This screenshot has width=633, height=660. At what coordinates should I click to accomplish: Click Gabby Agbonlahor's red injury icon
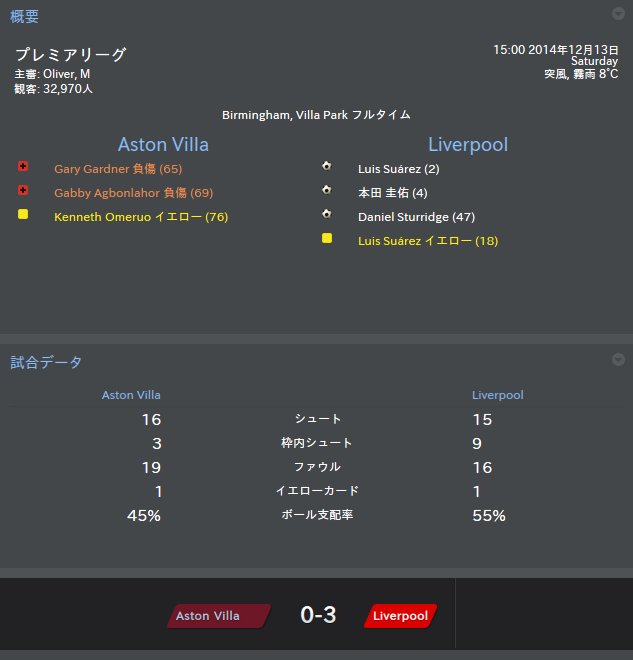pyautogui.click(x=23, y=191)
